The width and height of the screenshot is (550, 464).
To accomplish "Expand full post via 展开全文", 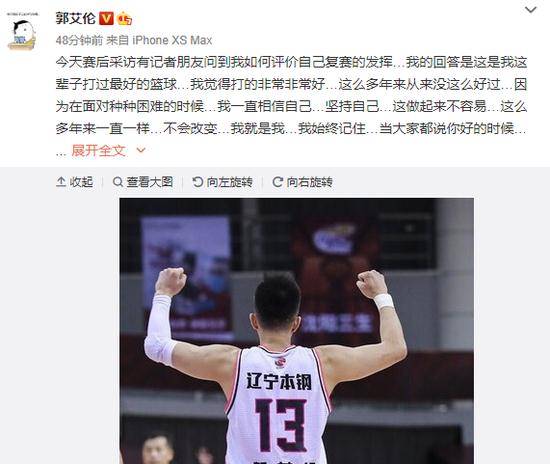I will (98, 150).
